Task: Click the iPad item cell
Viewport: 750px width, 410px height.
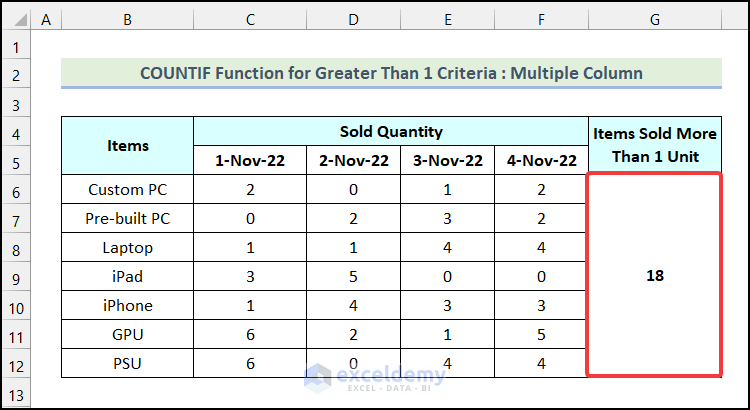Action: point(127,276)
